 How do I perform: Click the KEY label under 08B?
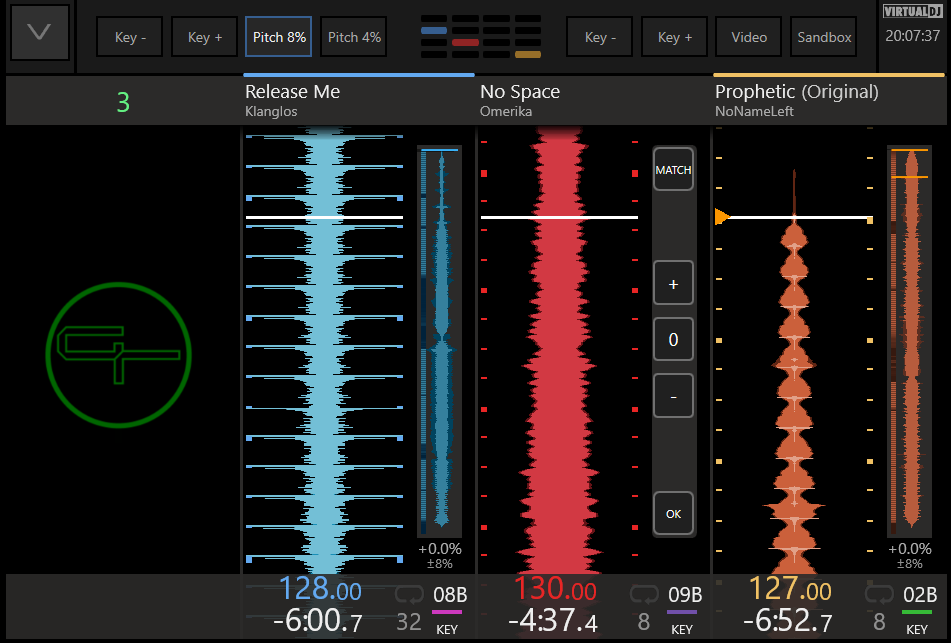pos(447,630)
